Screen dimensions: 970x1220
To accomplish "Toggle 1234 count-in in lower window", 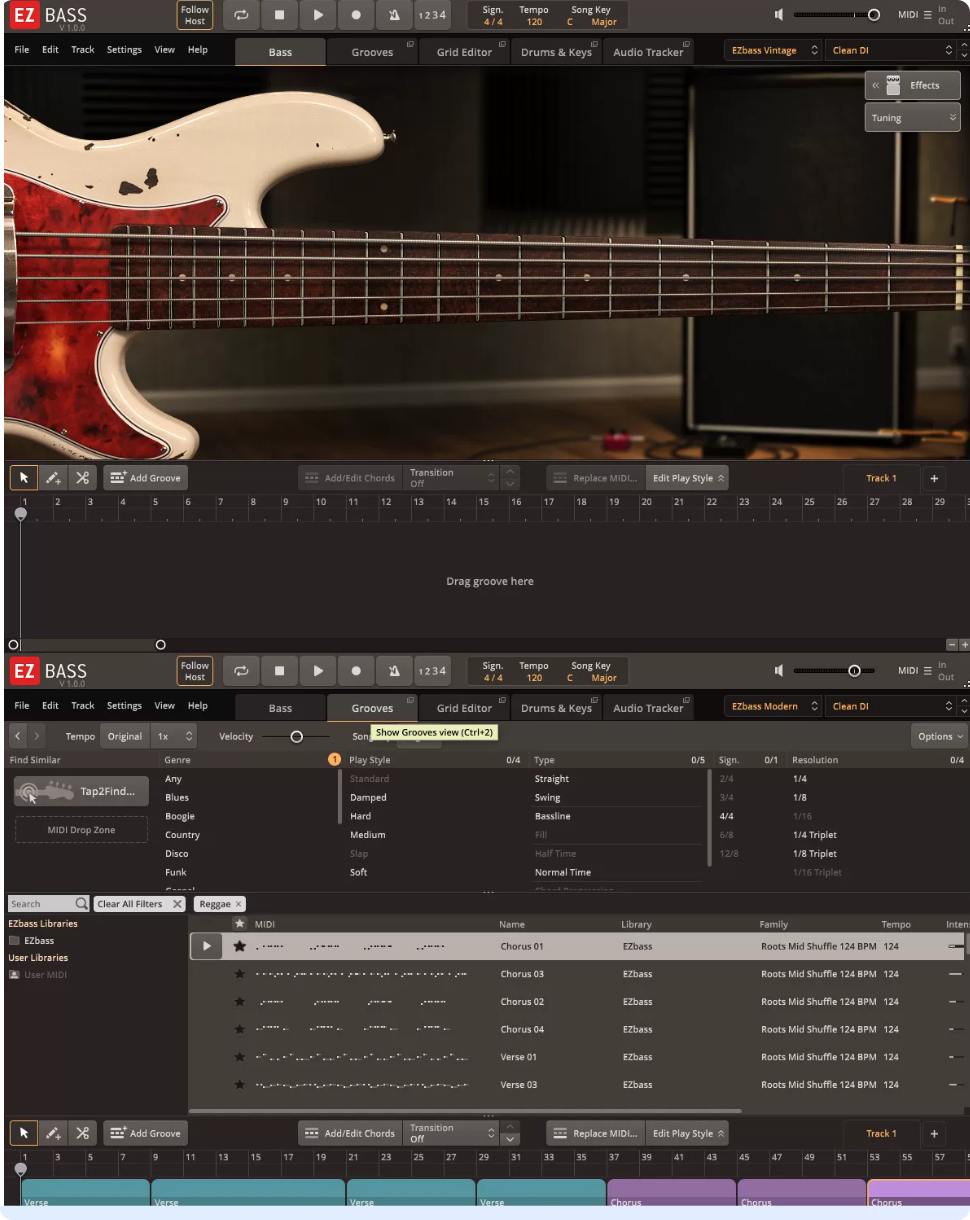I will [432, 671].
